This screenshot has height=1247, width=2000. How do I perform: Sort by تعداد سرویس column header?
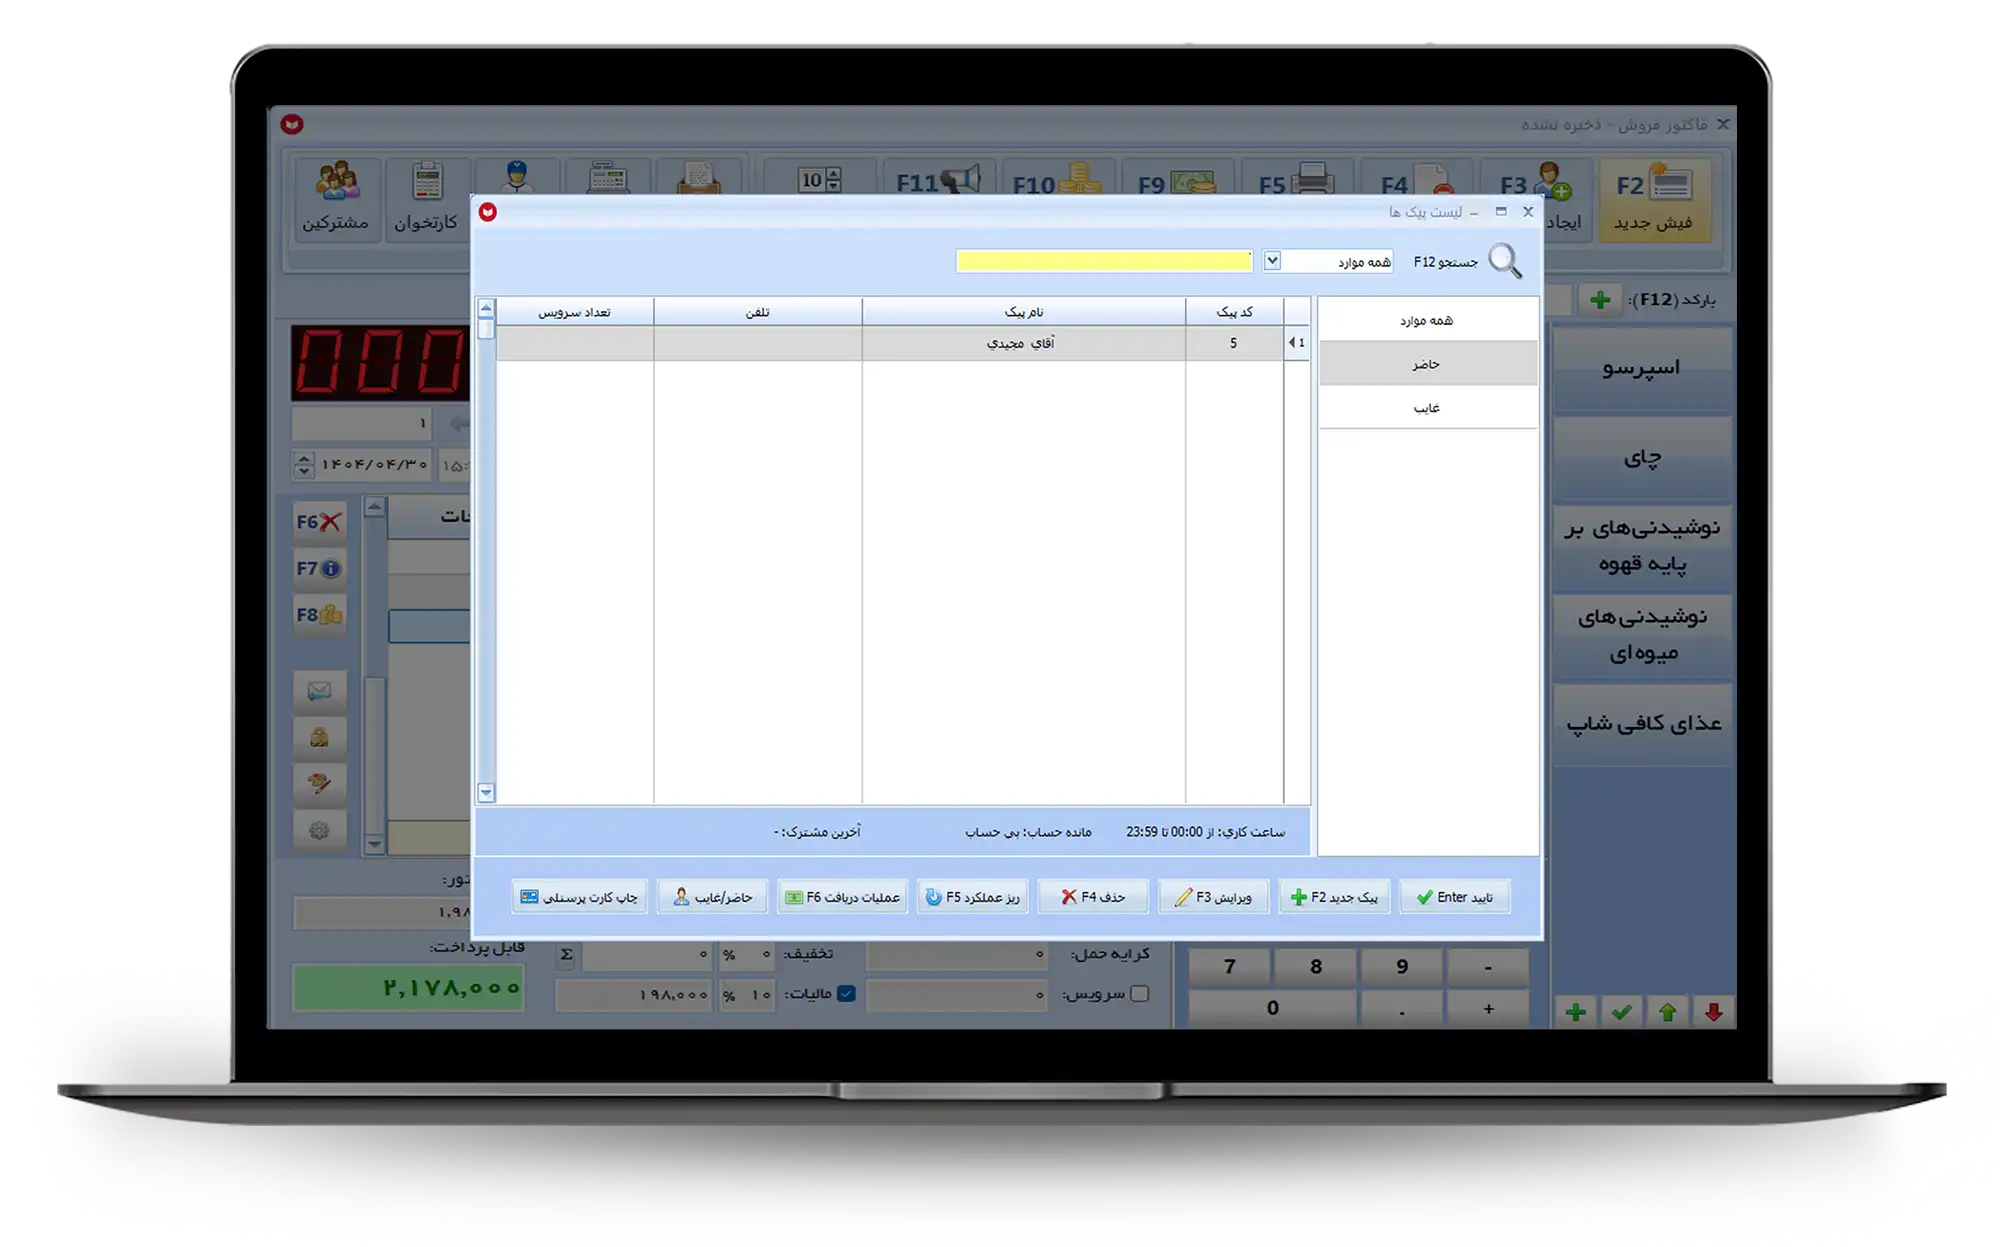tap(575, 312)
